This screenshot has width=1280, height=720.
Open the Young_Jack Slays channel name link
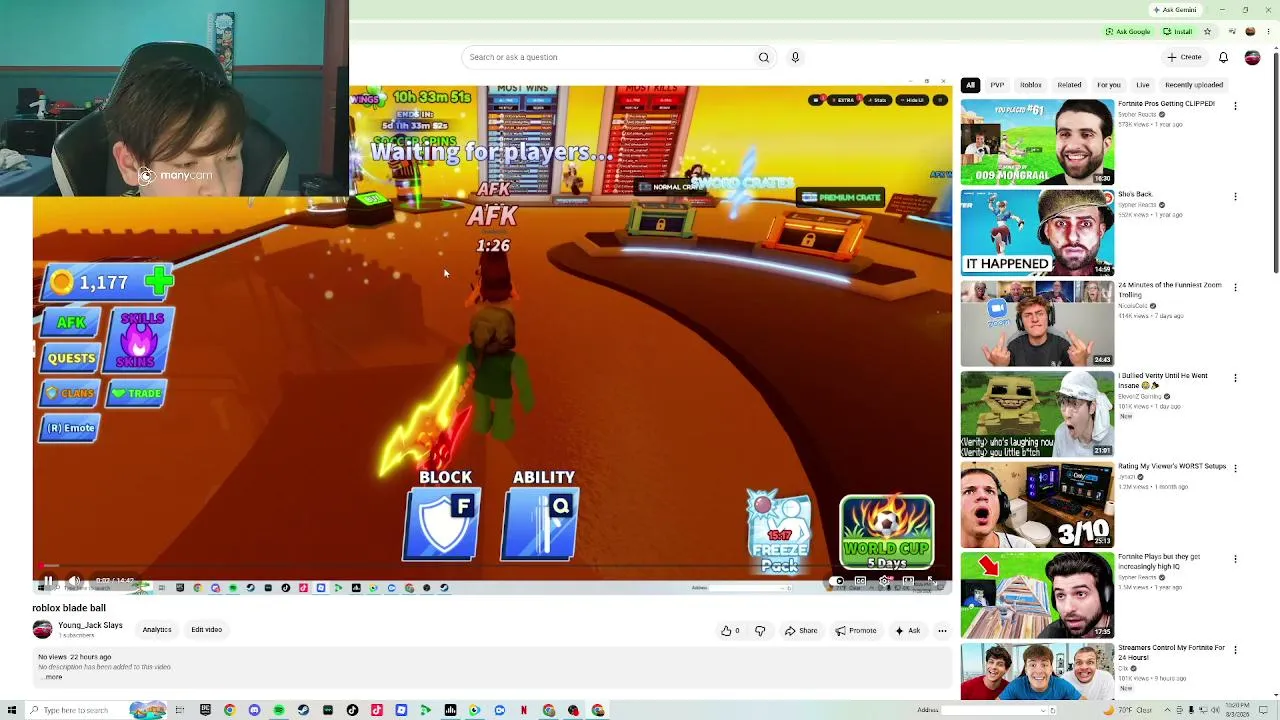pyautogui.click(x=90, y=625)
